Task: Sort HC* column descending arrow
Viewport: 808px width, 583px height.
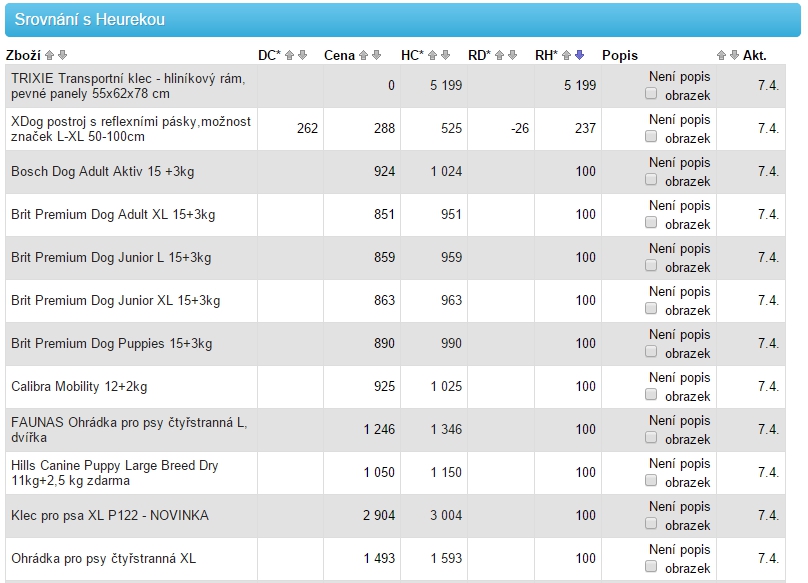Action: coord(445,56)
